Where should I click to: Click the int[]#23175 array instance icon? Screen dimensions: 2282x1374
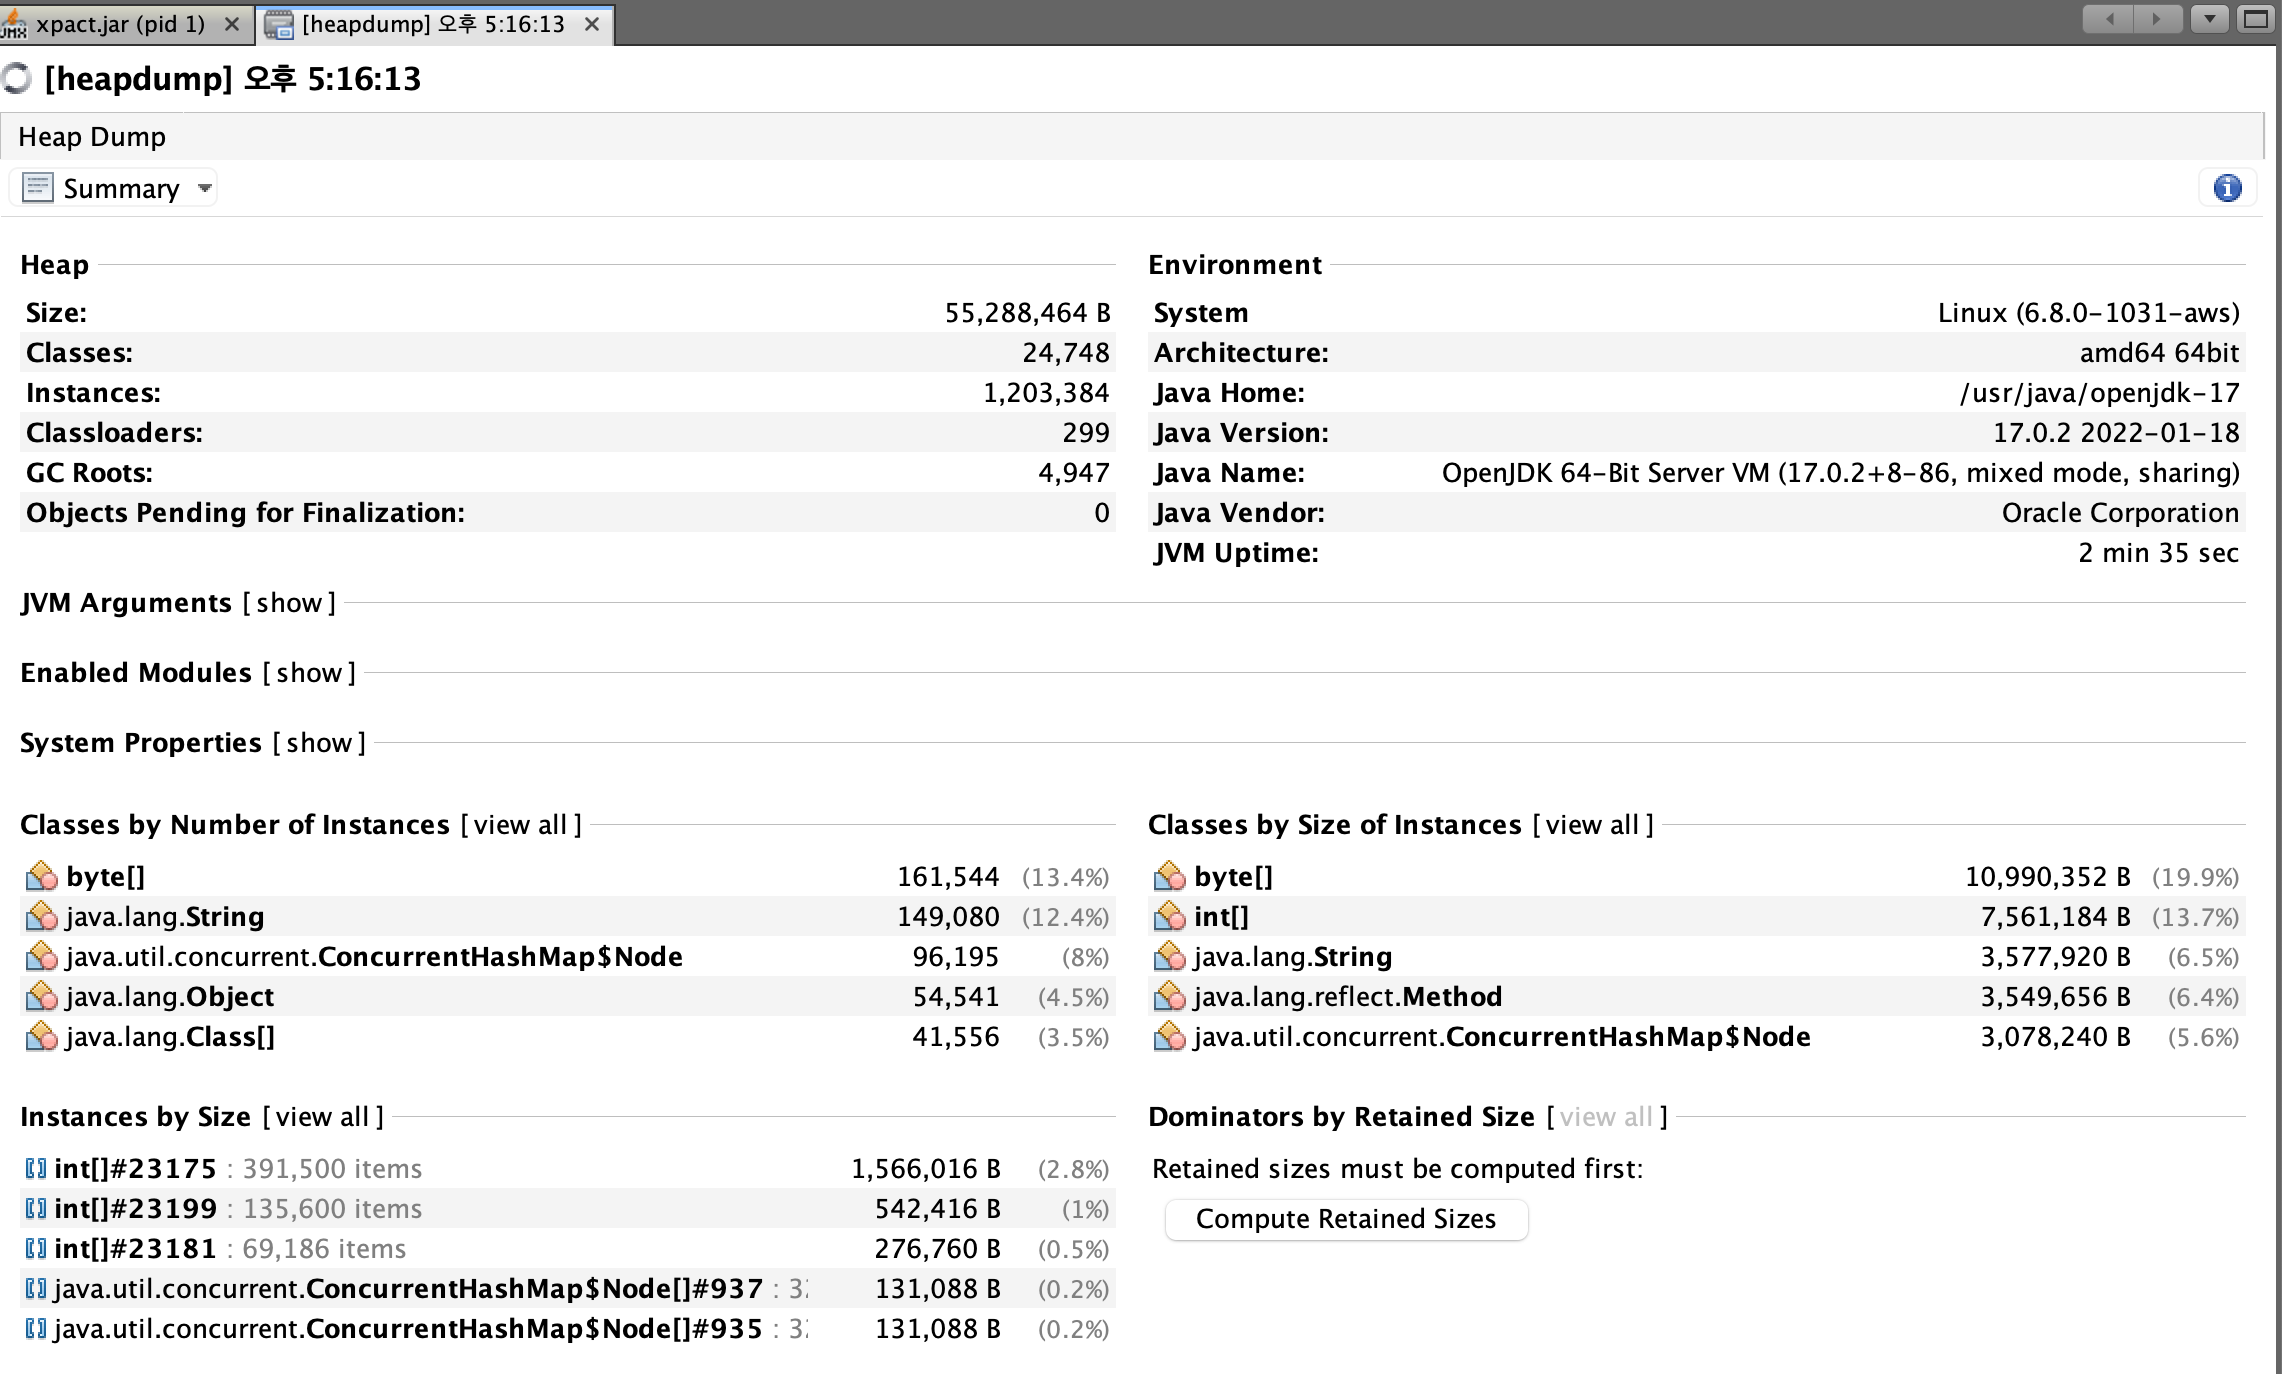coord(36,1169)
